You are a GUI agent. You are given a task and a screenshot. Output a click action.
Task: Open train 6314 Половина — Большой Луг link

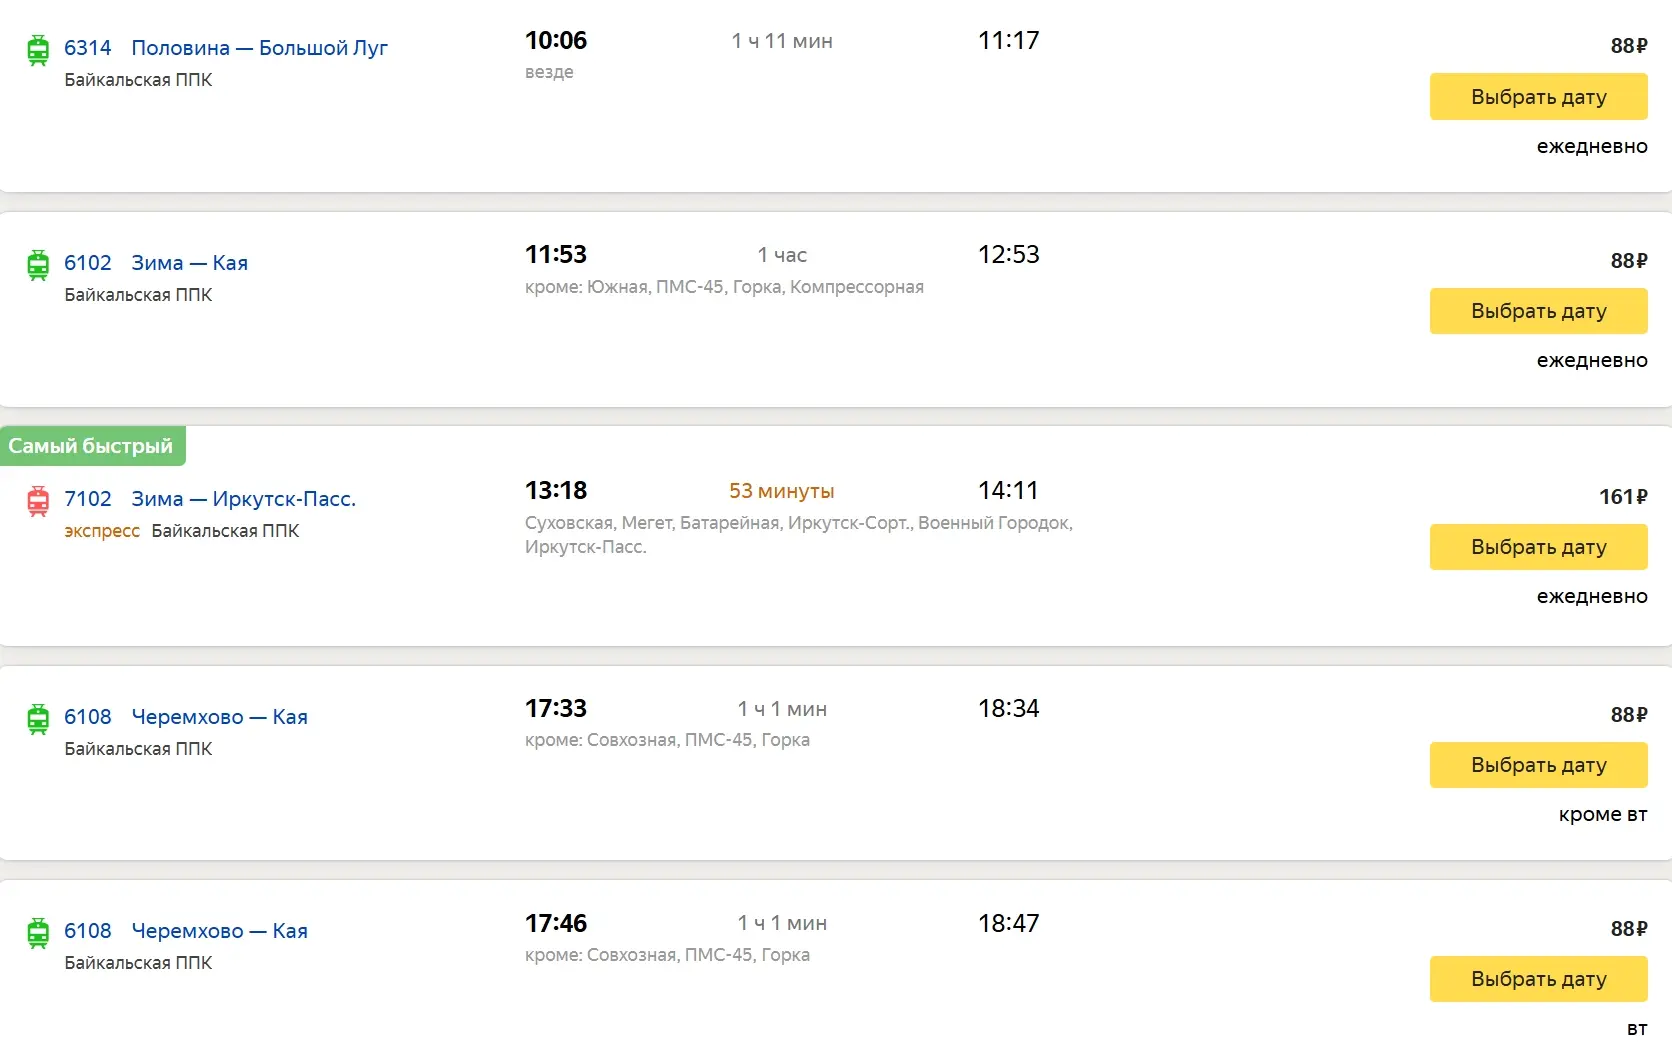(226, 48)
